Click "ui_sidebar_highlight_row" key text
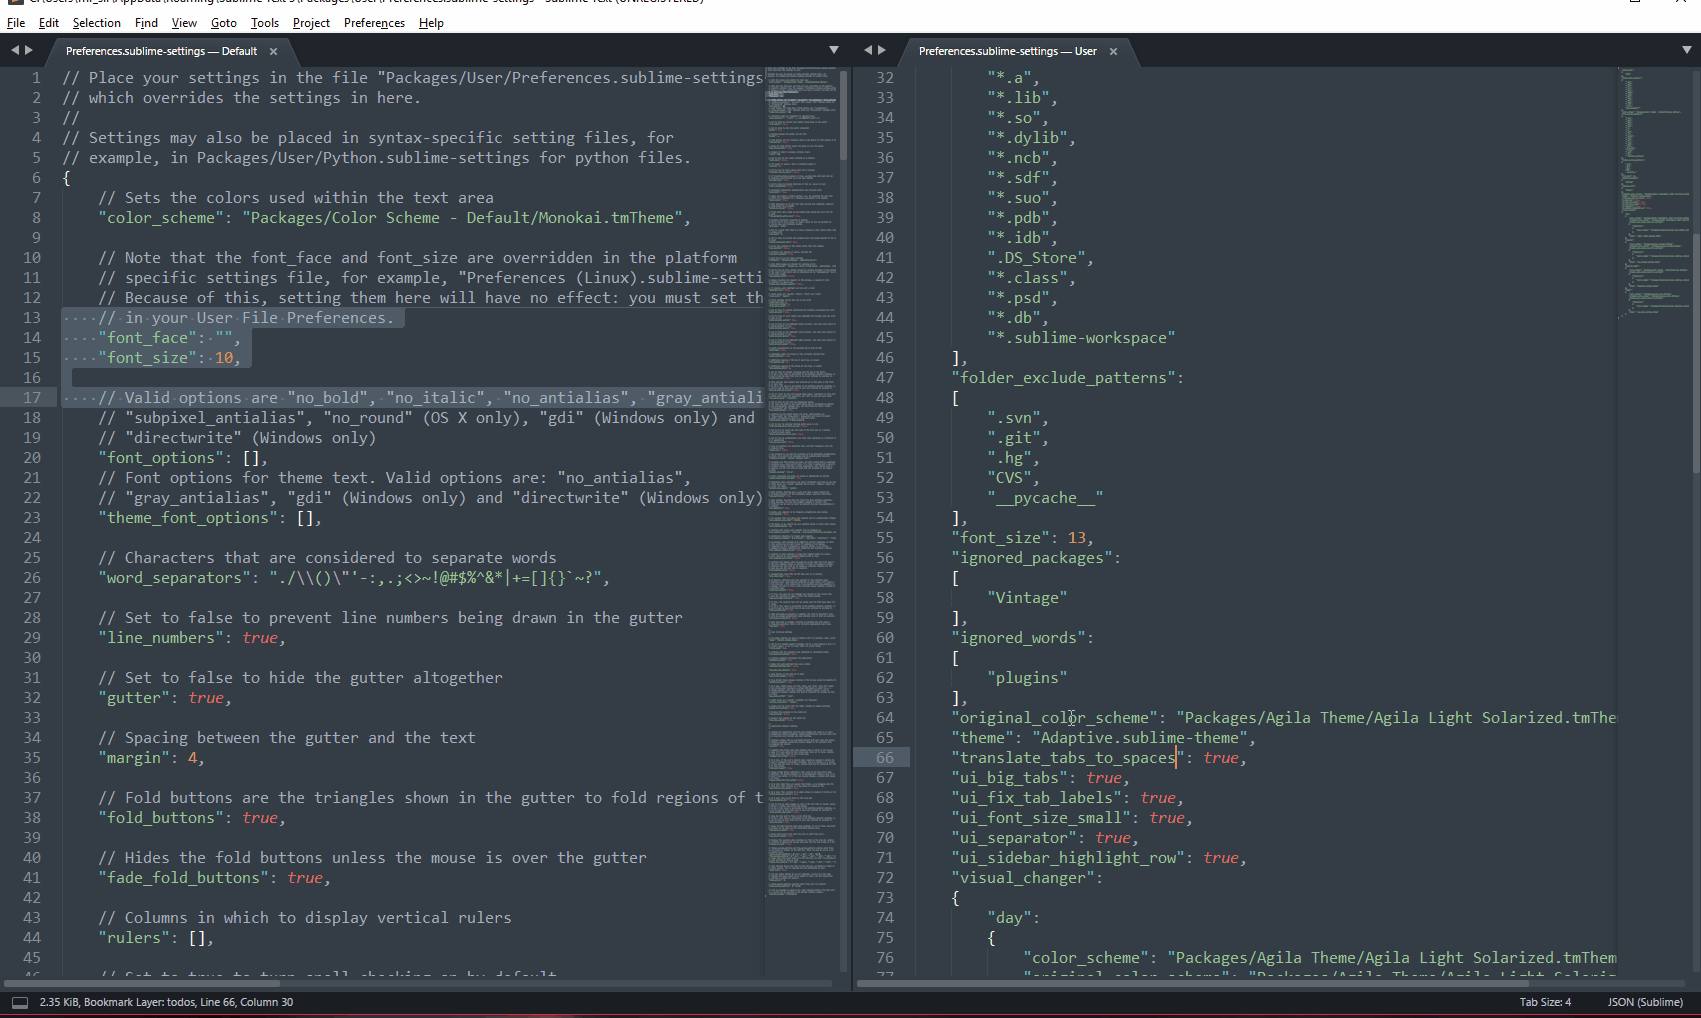1701x1018 pixels. point(1068,858)
